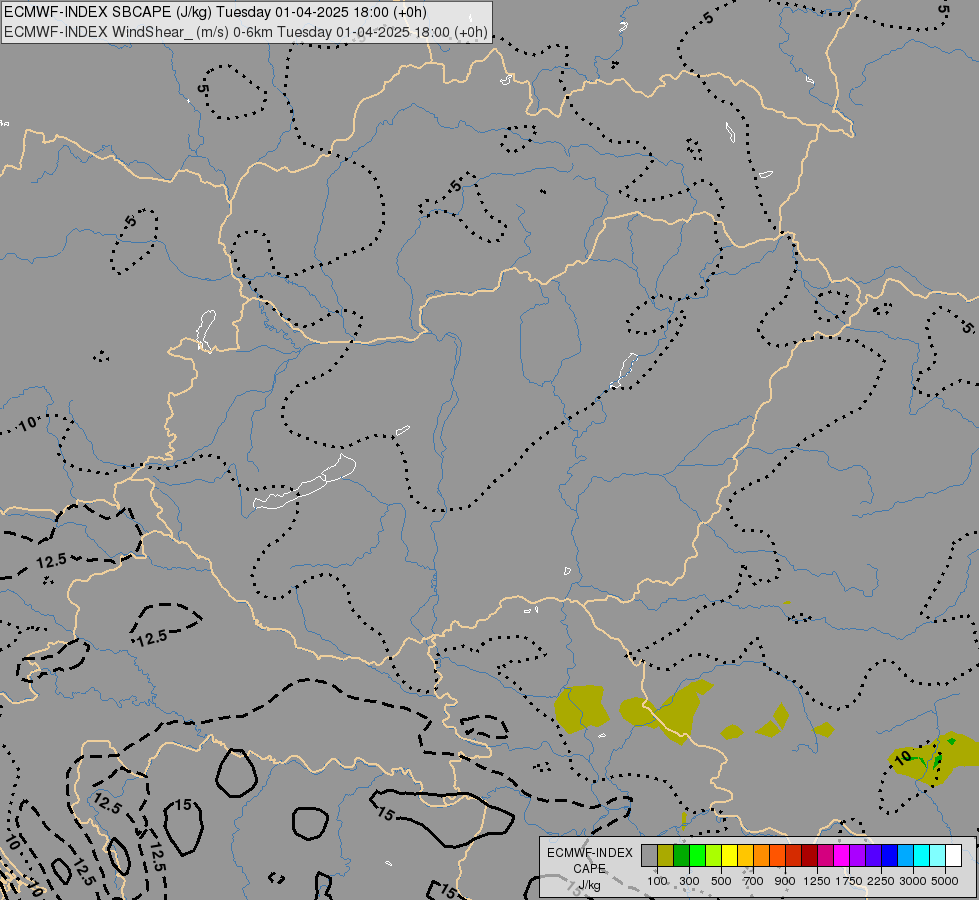This screenshot has width=979, height=900.
Task: Select the legend value 500
Action: (x=721, y=881)
